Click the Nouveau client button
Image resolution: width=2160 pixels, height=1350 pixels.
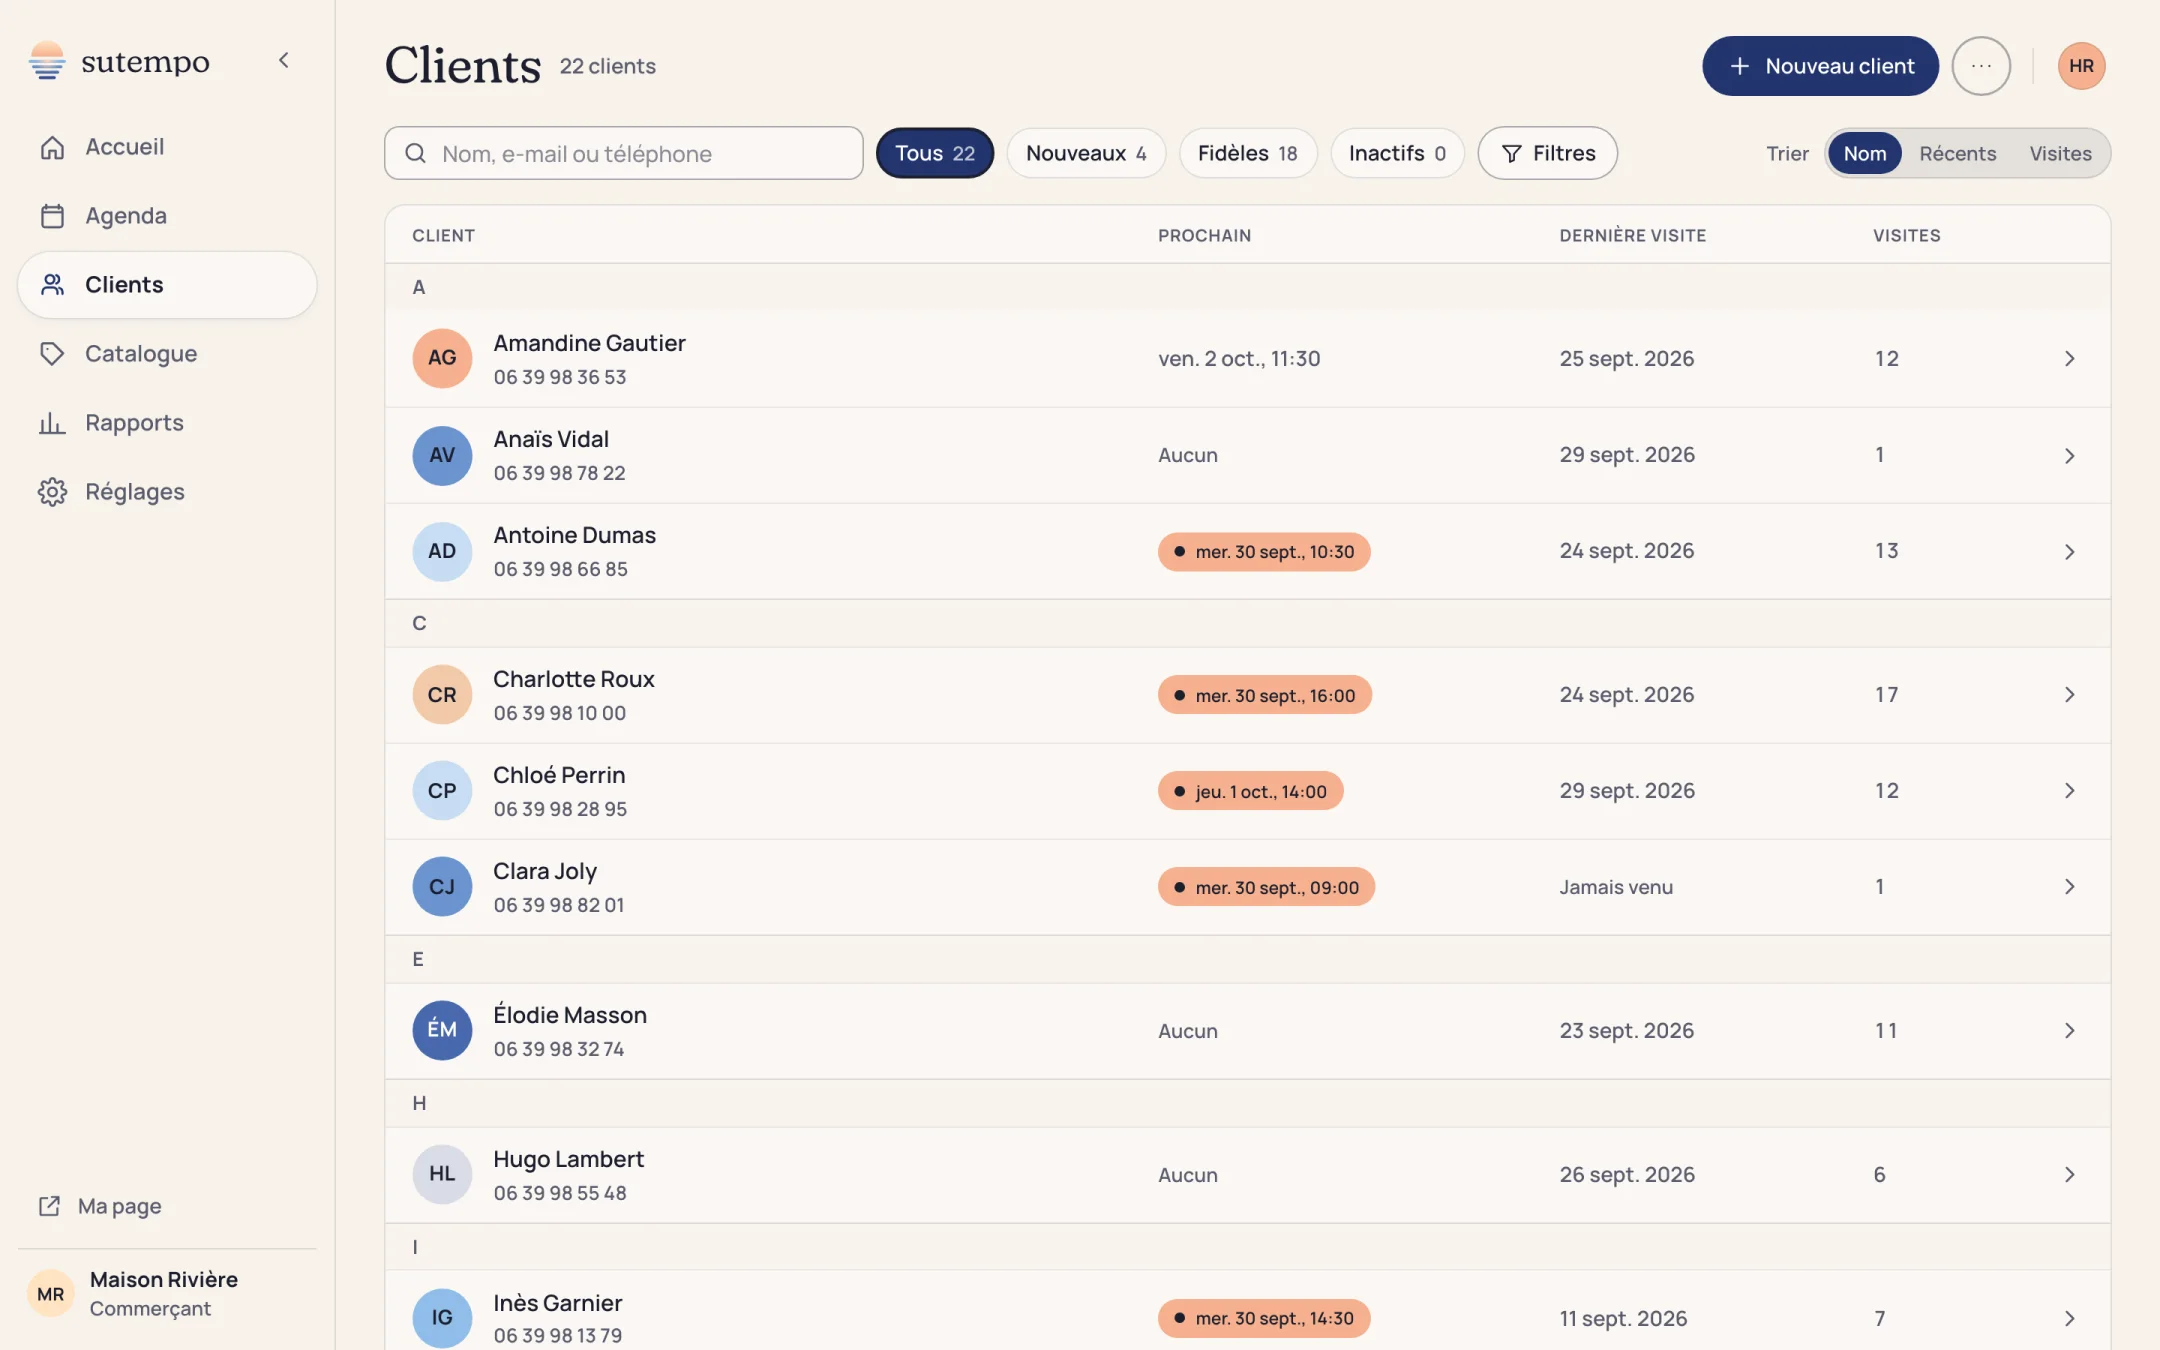pyautogui.click(x=1820, y=66)
